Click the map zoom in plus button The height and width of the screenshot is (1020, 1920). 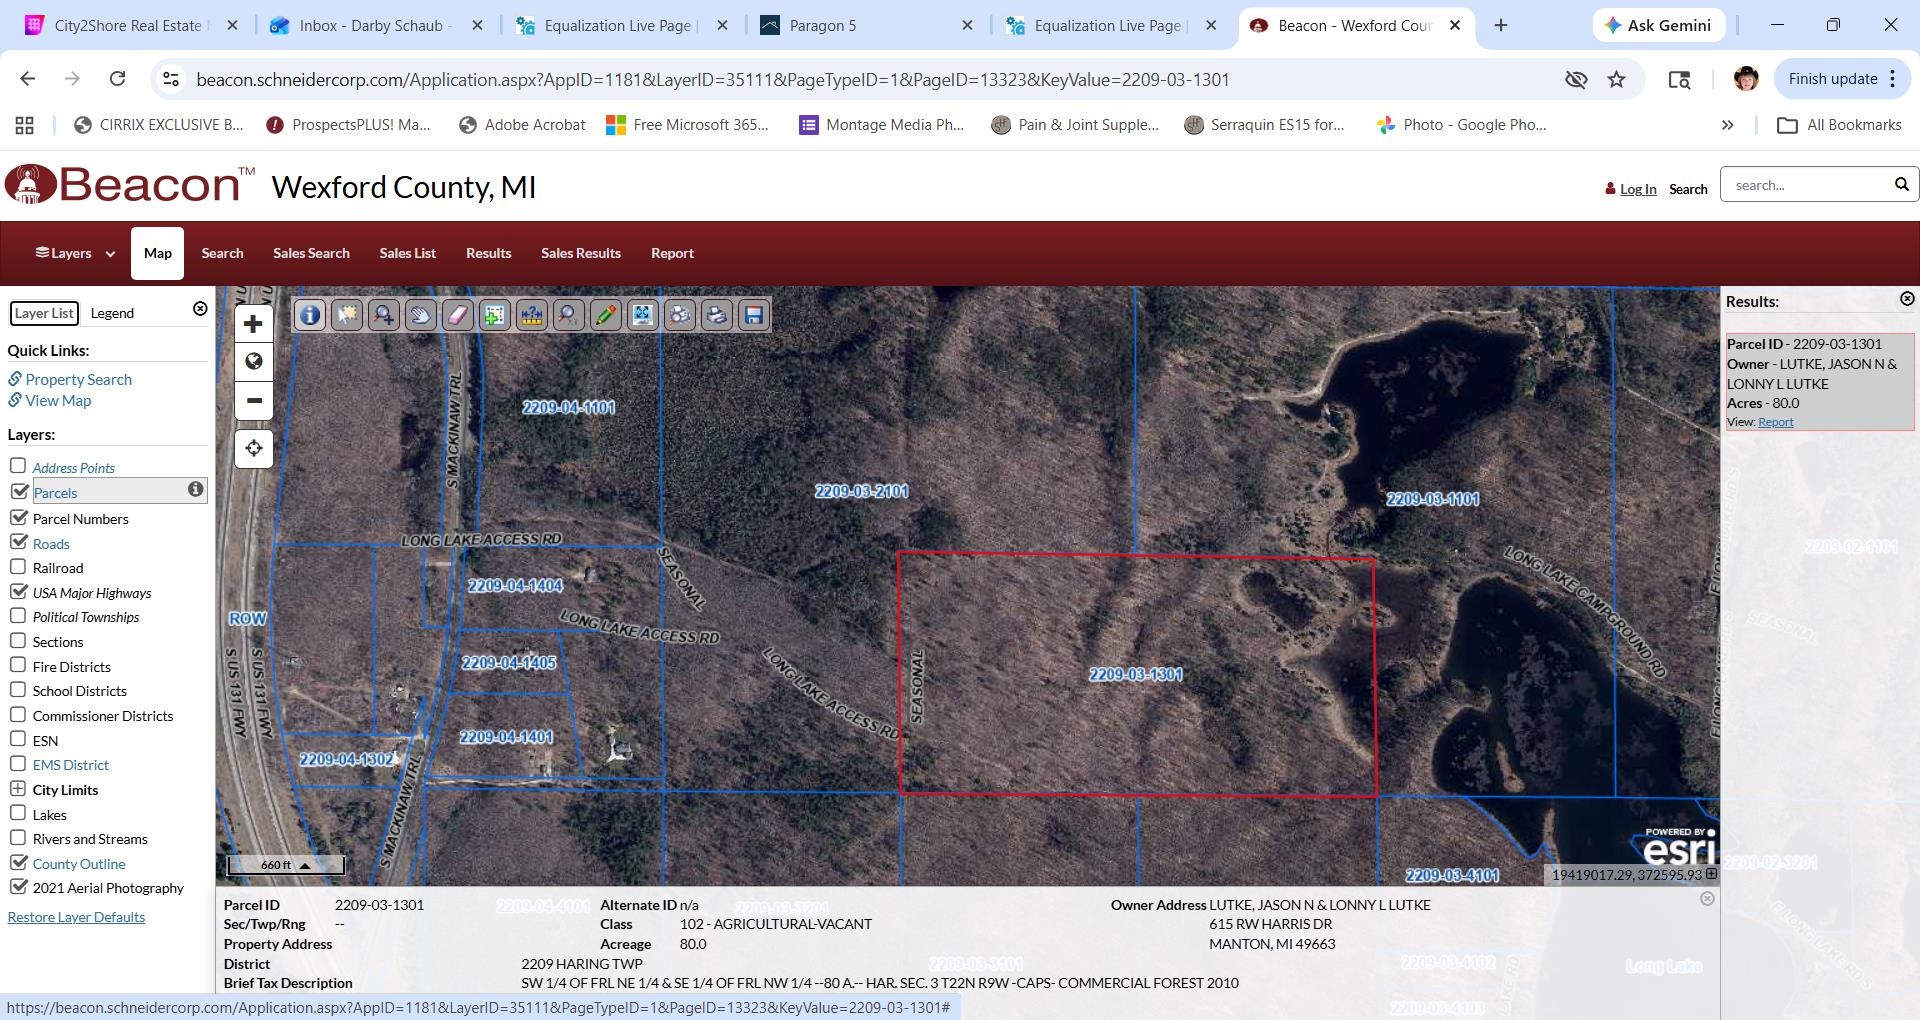pyautogui.click(x=253, y=323)
